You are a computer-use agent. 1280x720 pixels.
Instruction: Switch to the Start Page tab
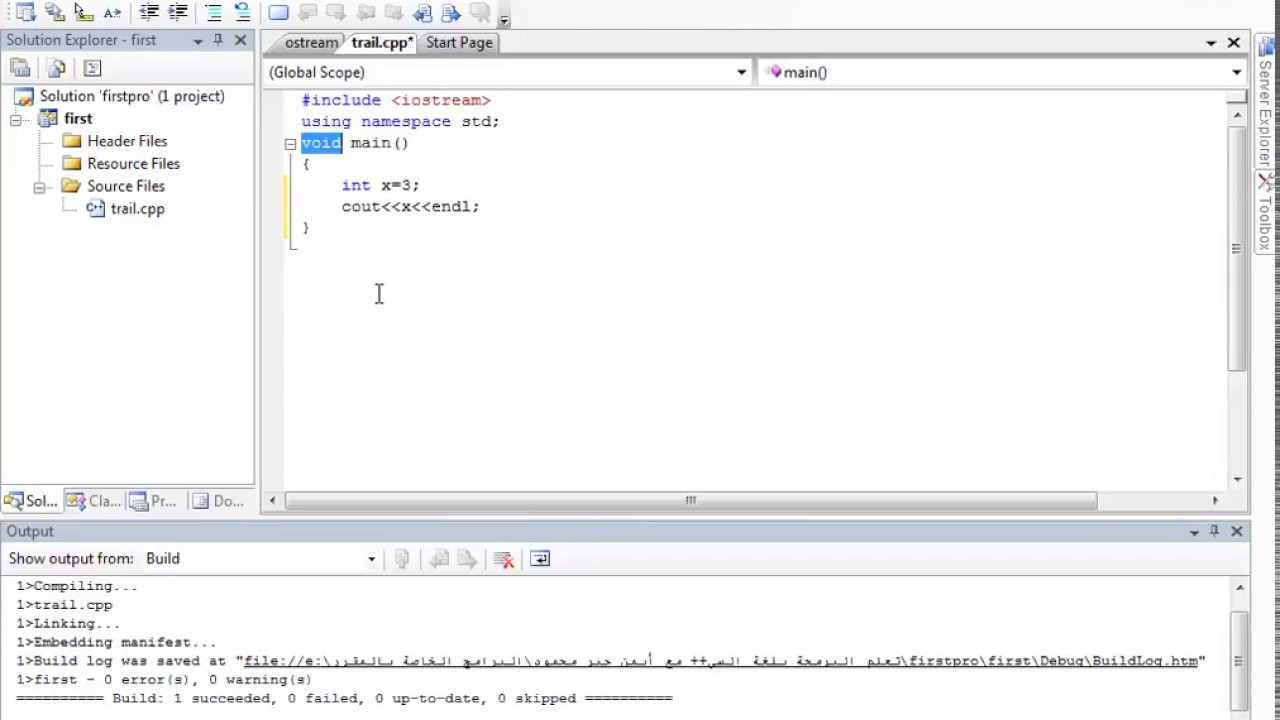(459, 43)
